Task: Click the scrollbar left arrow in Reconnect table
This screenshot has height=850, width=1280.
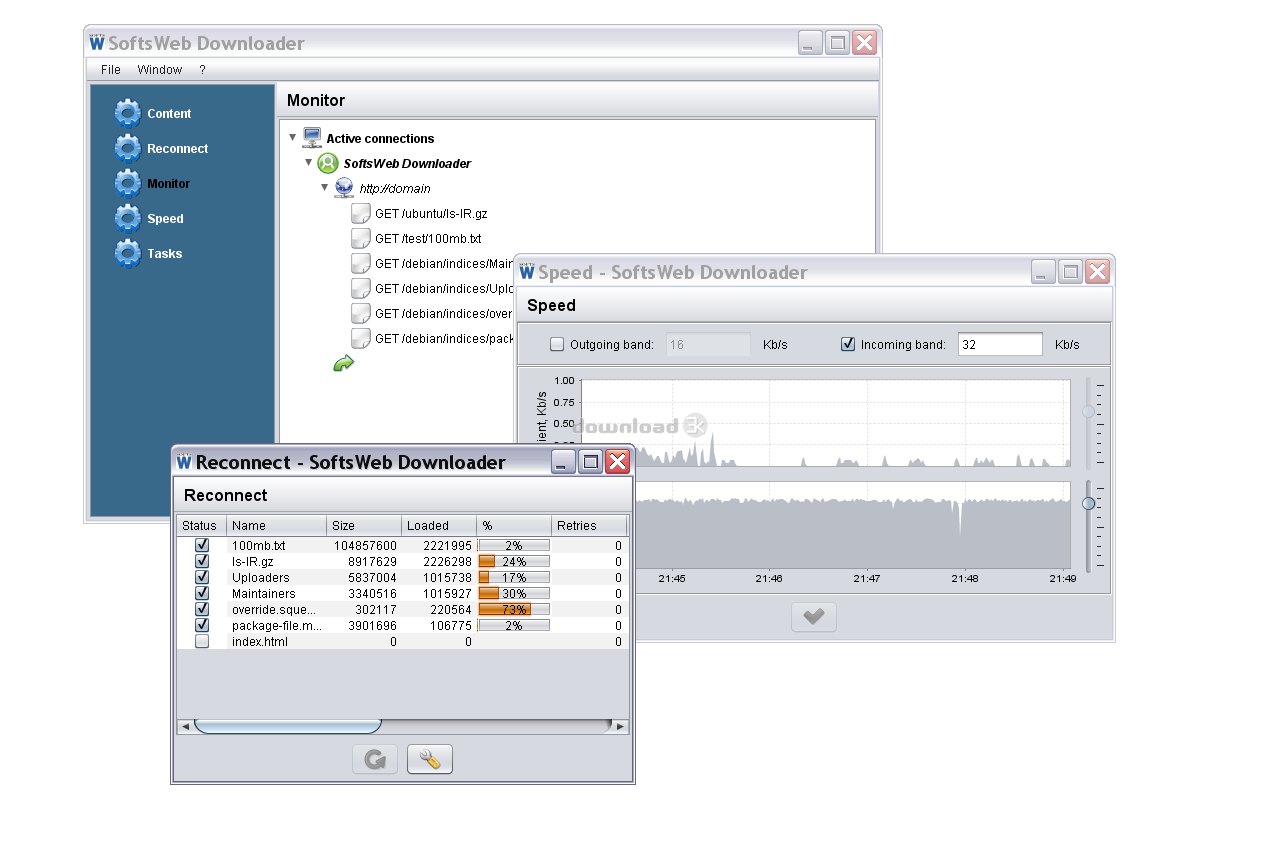Action: pyautogui.click(x=185, y=726)
